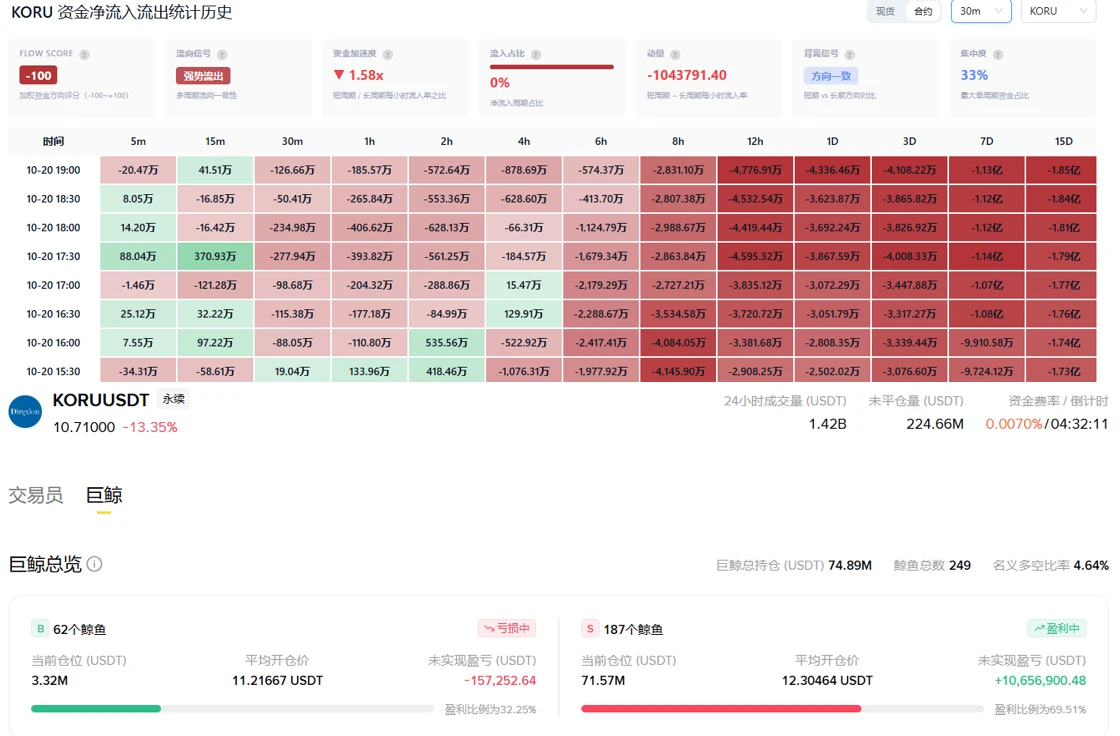
Task: Click the red -100 flow score badge
Action: (39, 75)
